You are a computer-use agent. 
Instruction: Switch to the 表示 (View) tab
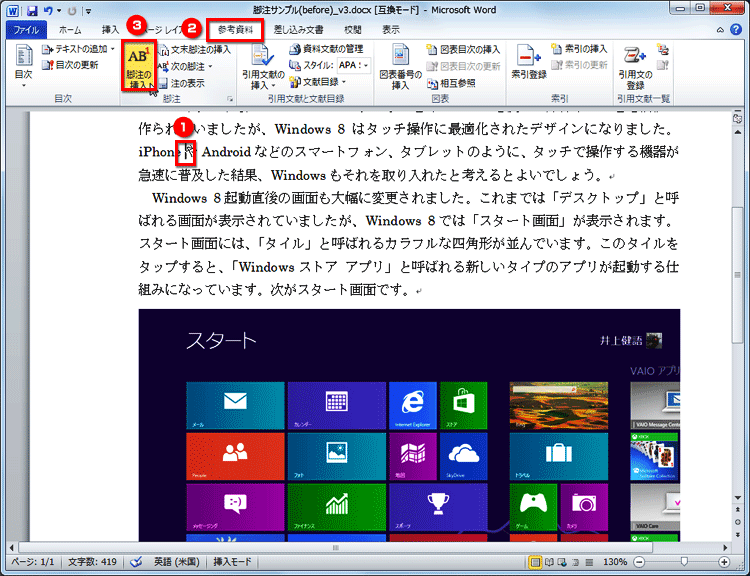(391, 30)
